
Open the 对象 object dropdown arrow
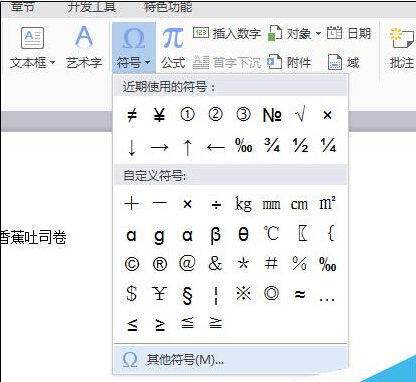point(318,34)
